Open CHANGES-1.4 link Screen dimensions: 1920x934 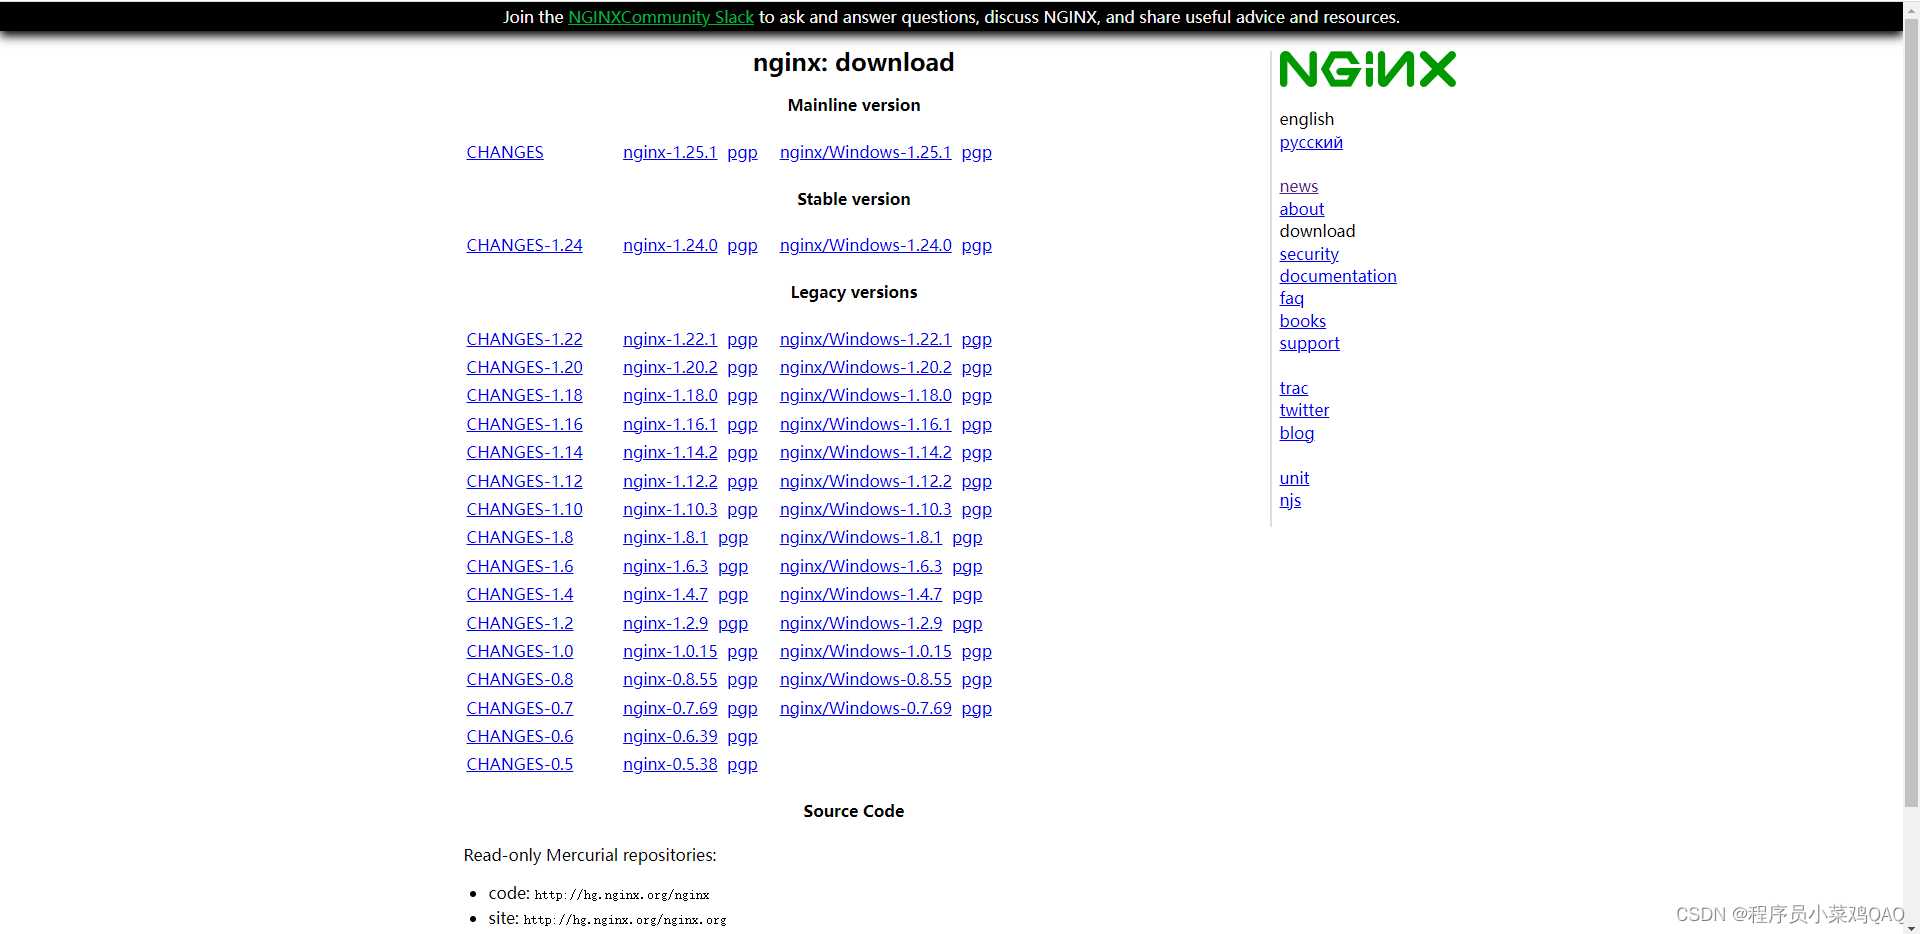519,594
